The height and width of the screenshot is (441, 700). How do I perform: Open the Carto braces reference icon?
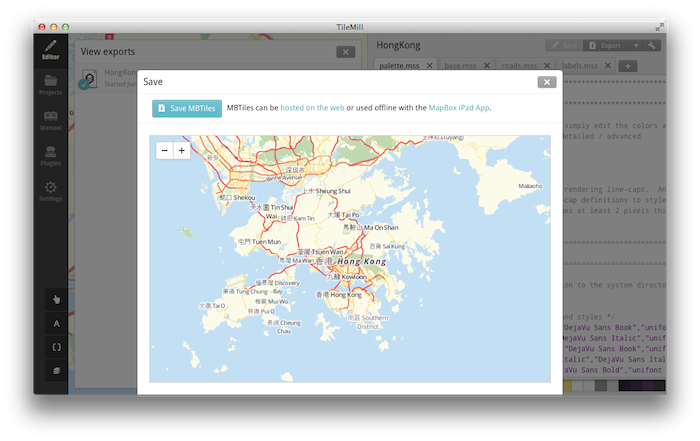click(x=56, y=347)
